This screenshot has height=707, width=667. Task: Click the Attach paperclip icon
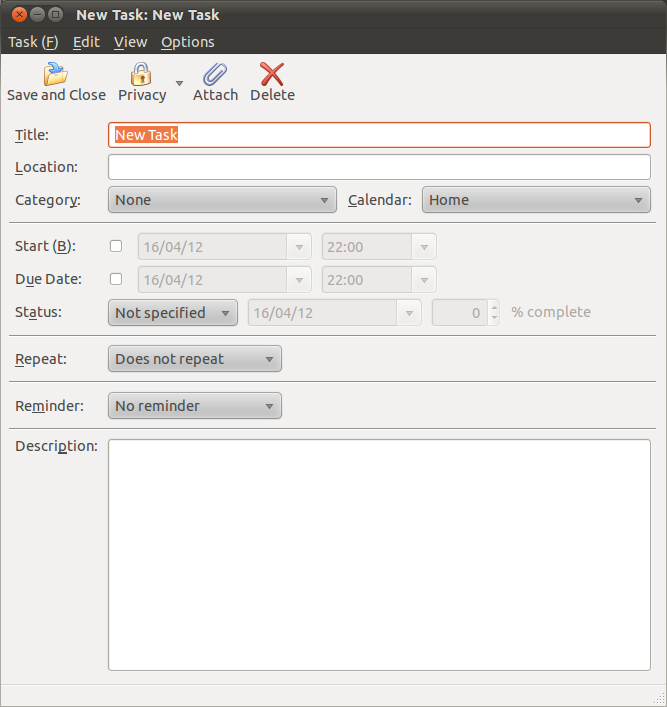[215, 74]
